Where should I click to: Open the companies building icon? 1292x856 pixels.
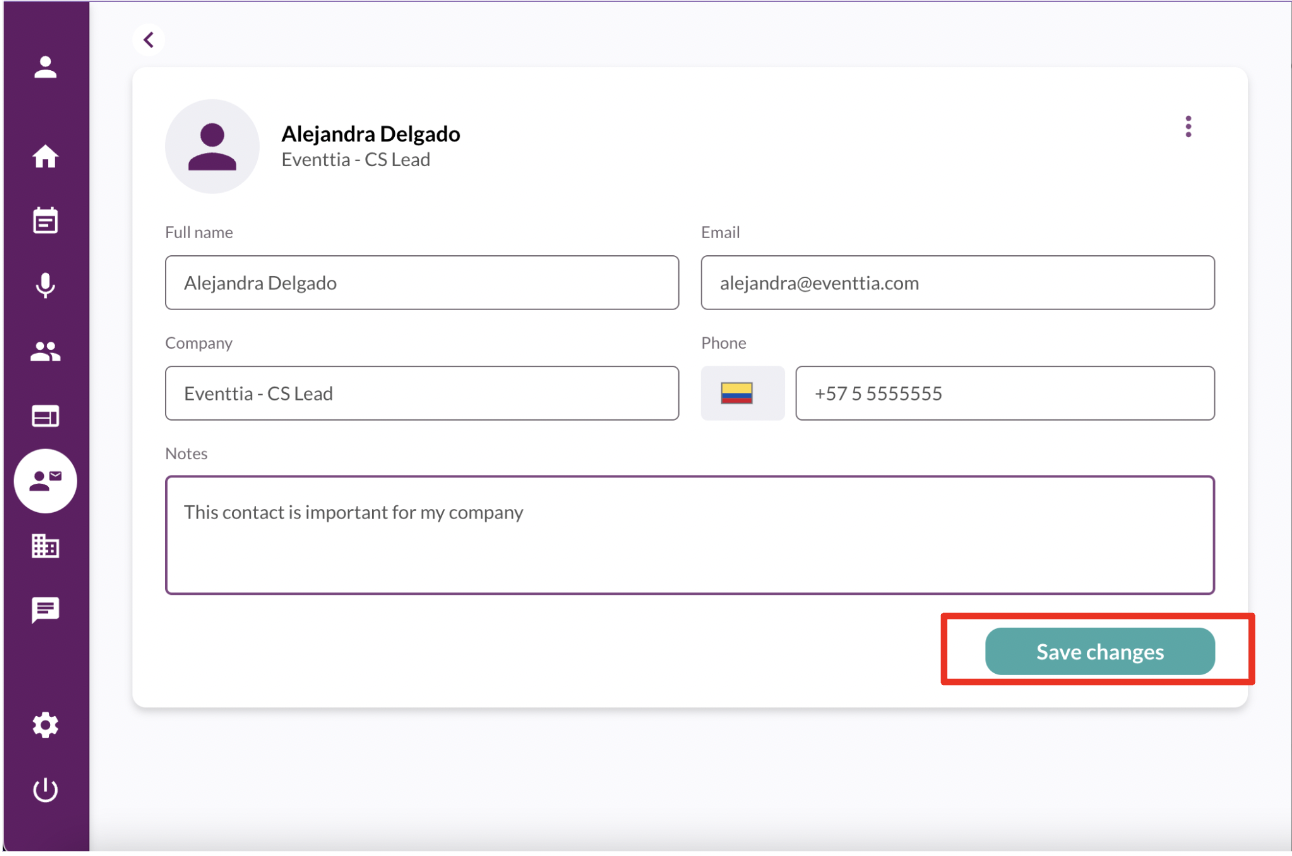tap(45, 545)
